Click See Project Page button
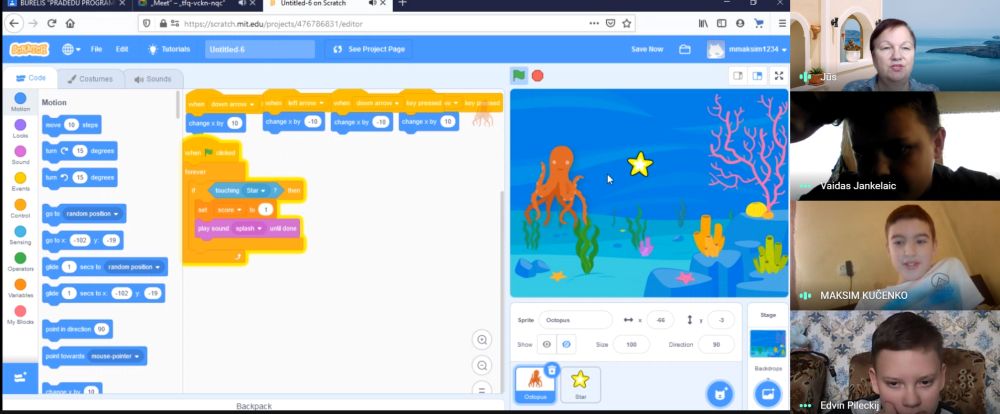 click(x=369, y=49)
